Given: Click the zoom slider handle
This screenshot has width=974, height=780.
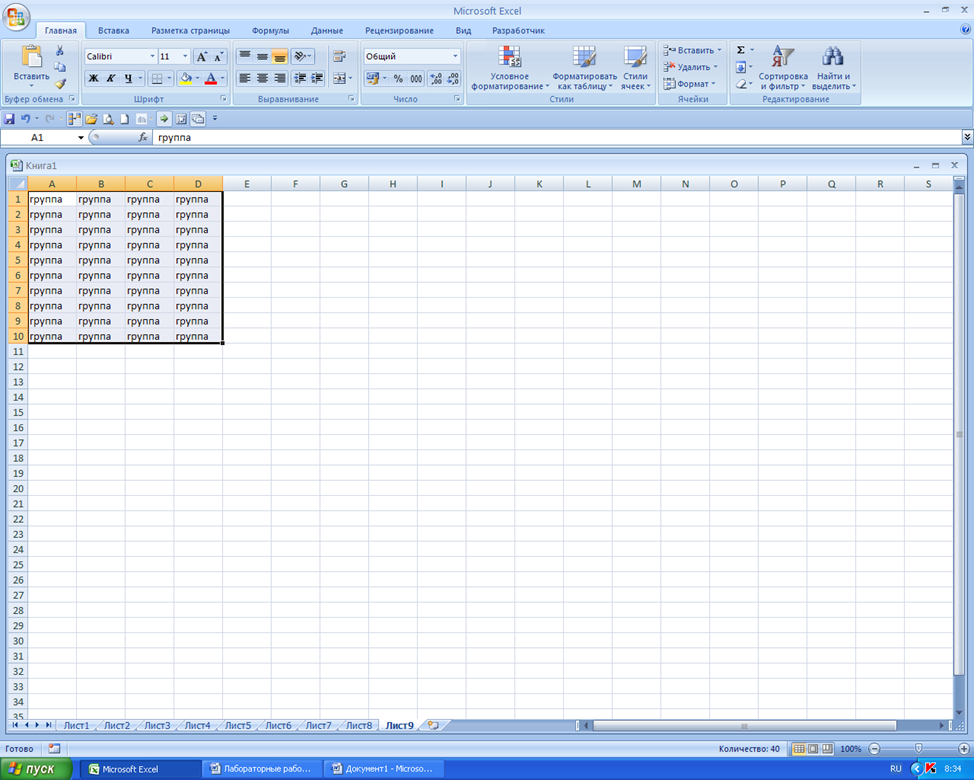Looking at the screenshot, I should click(919, 748).
